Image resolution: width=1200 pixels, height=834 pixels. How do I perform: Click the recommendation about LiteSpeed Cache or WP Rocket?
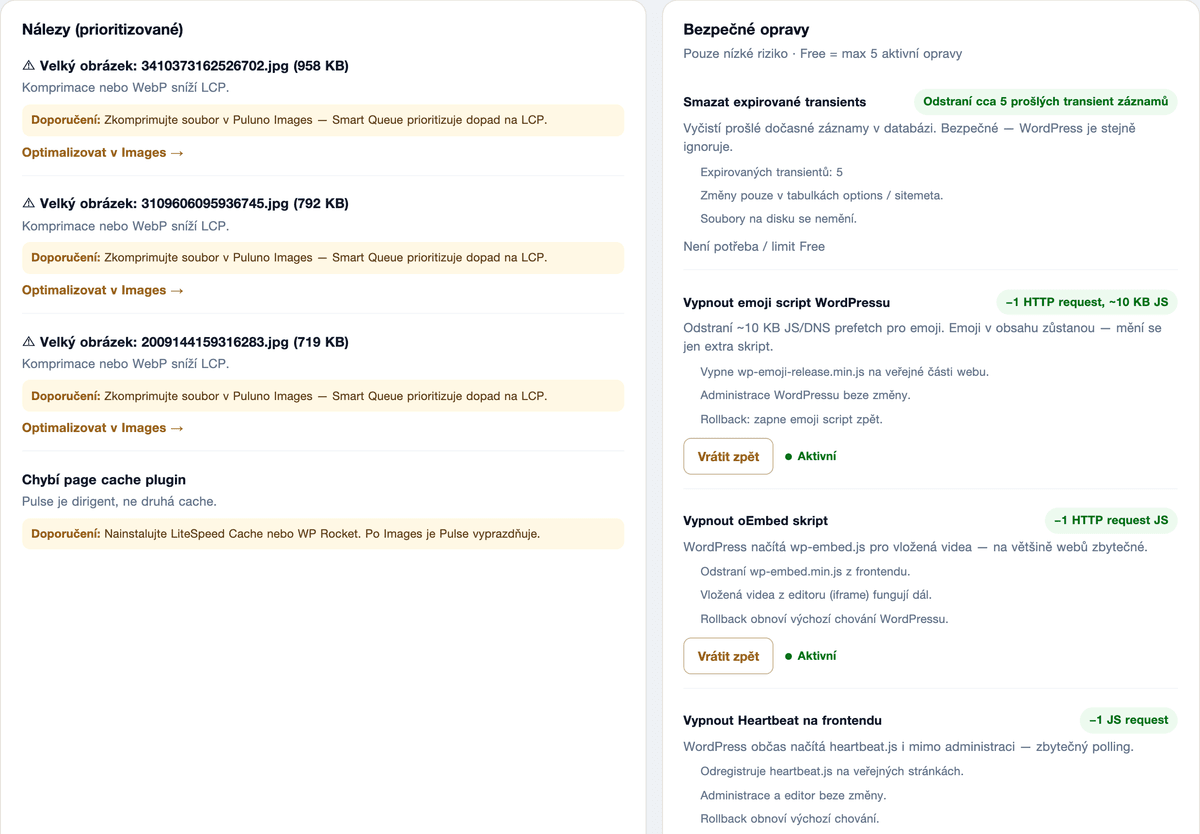(323, 534)
